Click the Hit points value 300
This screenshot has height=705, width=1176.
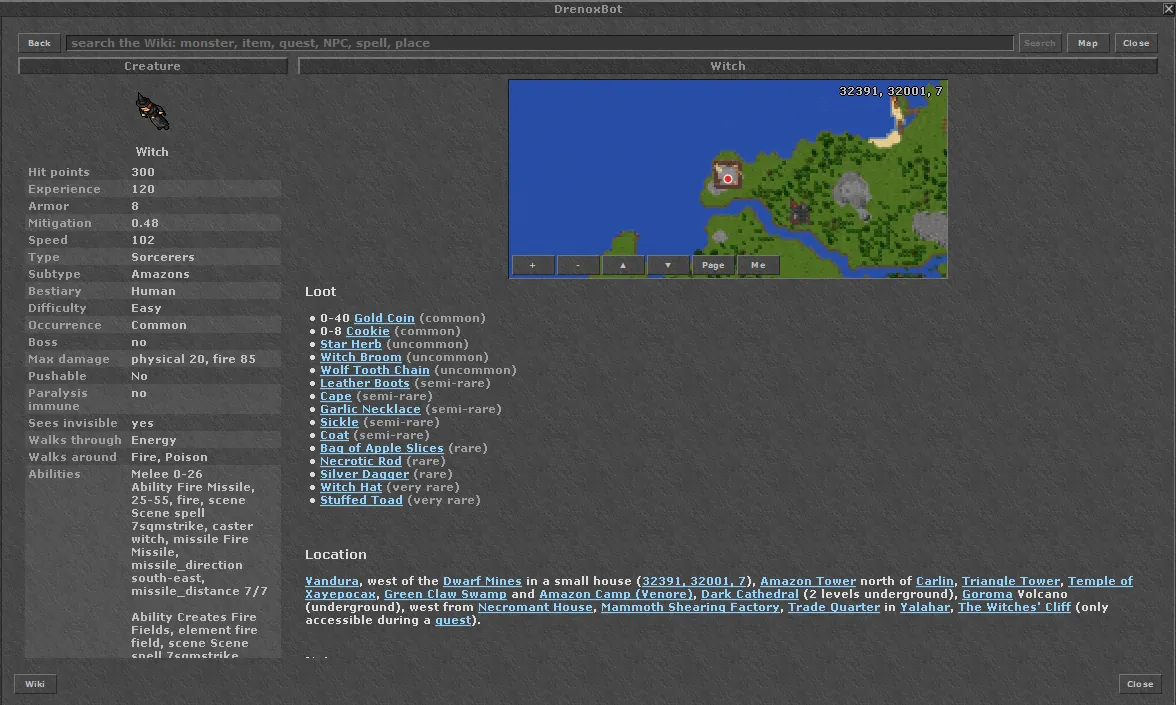(142, 172)
